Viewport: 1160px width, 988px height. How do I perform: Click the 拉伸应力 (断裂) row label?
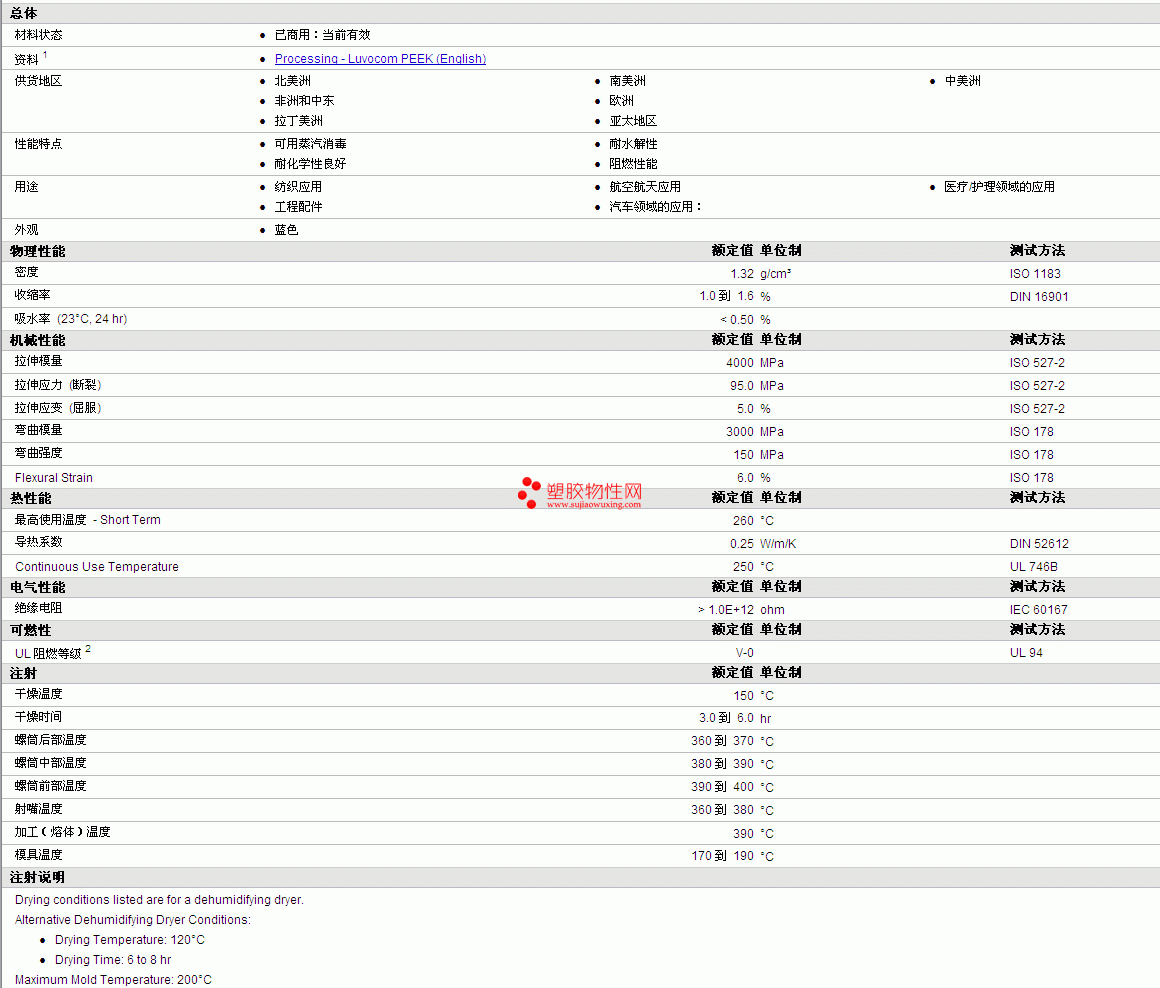pos(58,385)
